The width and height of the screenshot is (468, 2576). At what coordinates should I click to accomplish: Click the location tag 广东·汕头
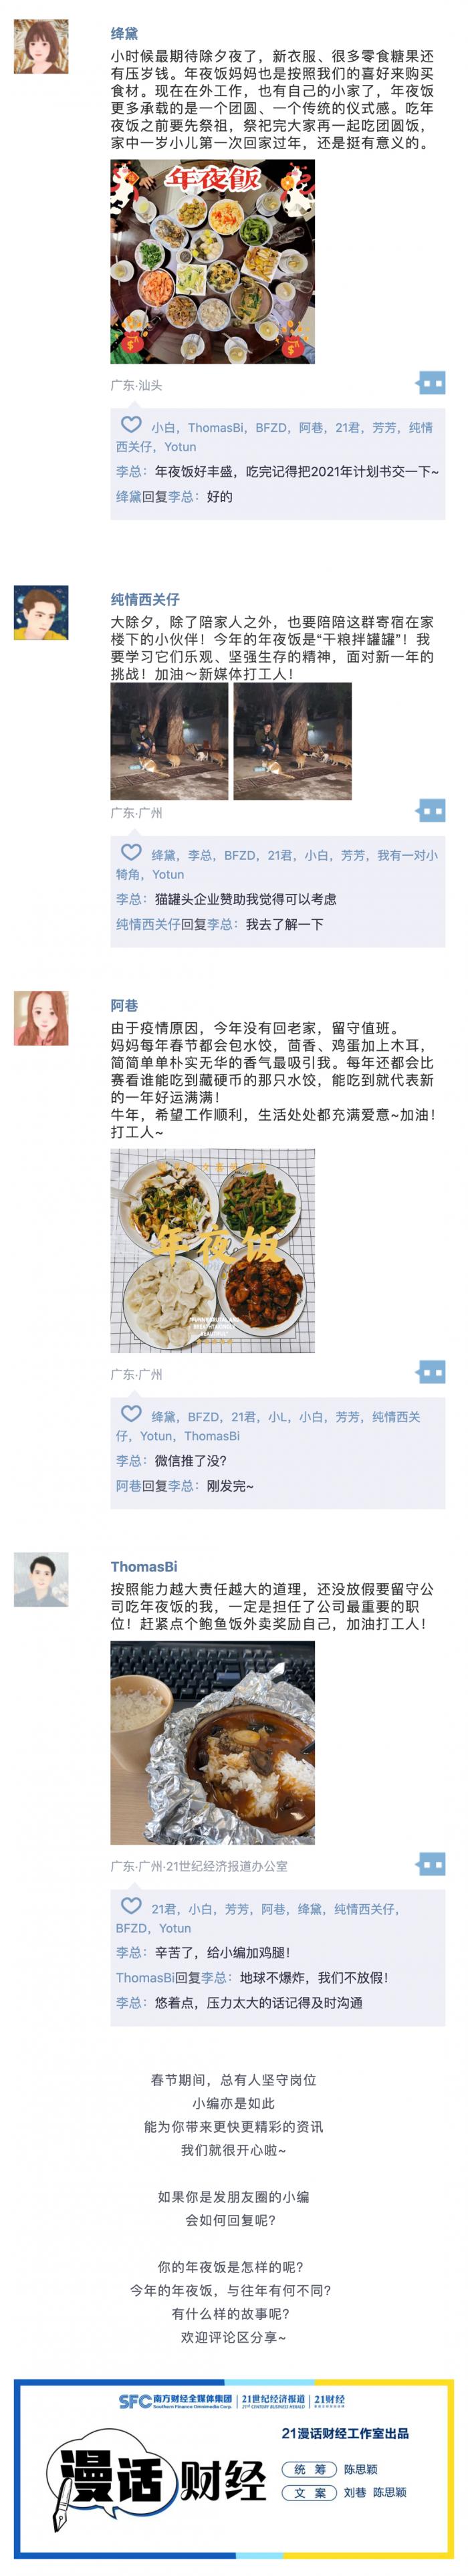[x=136, y=385]
